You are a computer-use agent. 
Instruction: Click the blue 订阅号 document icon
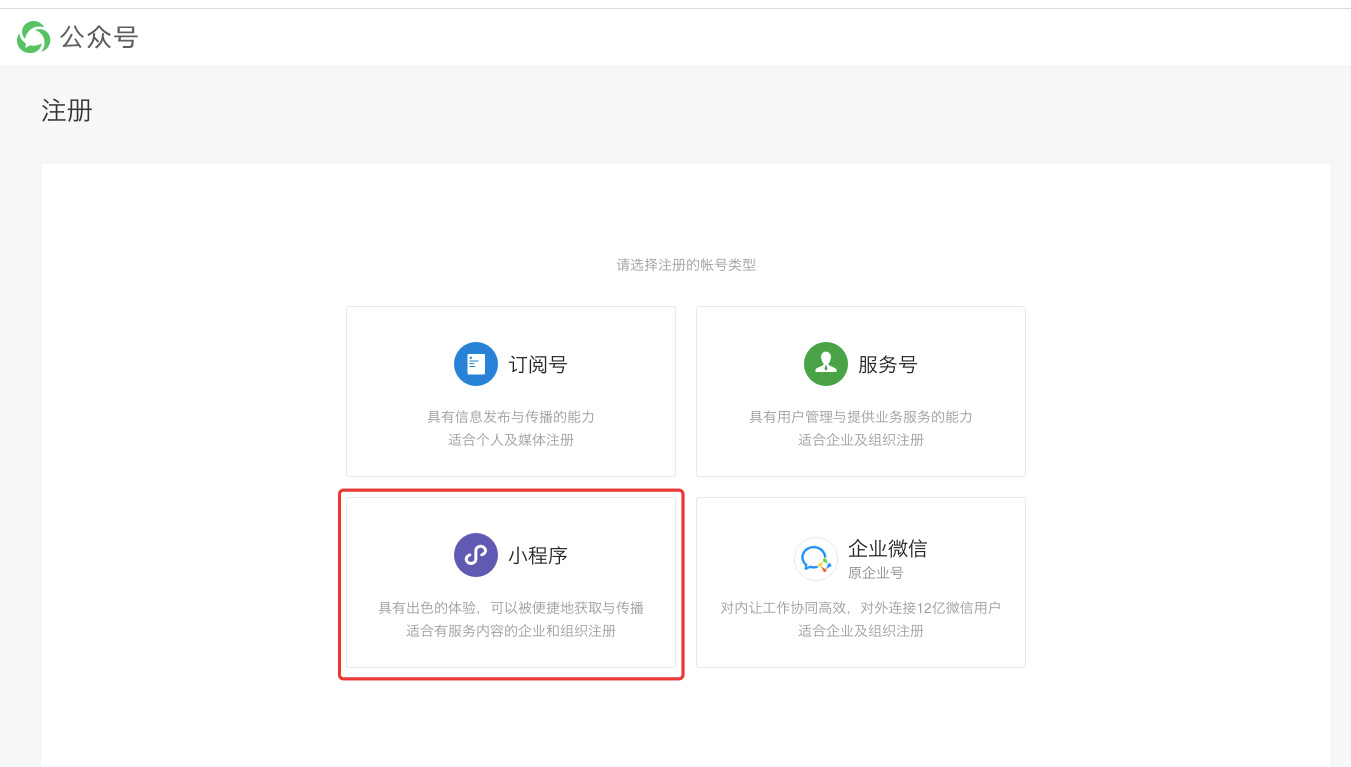[x=476, y=364]
